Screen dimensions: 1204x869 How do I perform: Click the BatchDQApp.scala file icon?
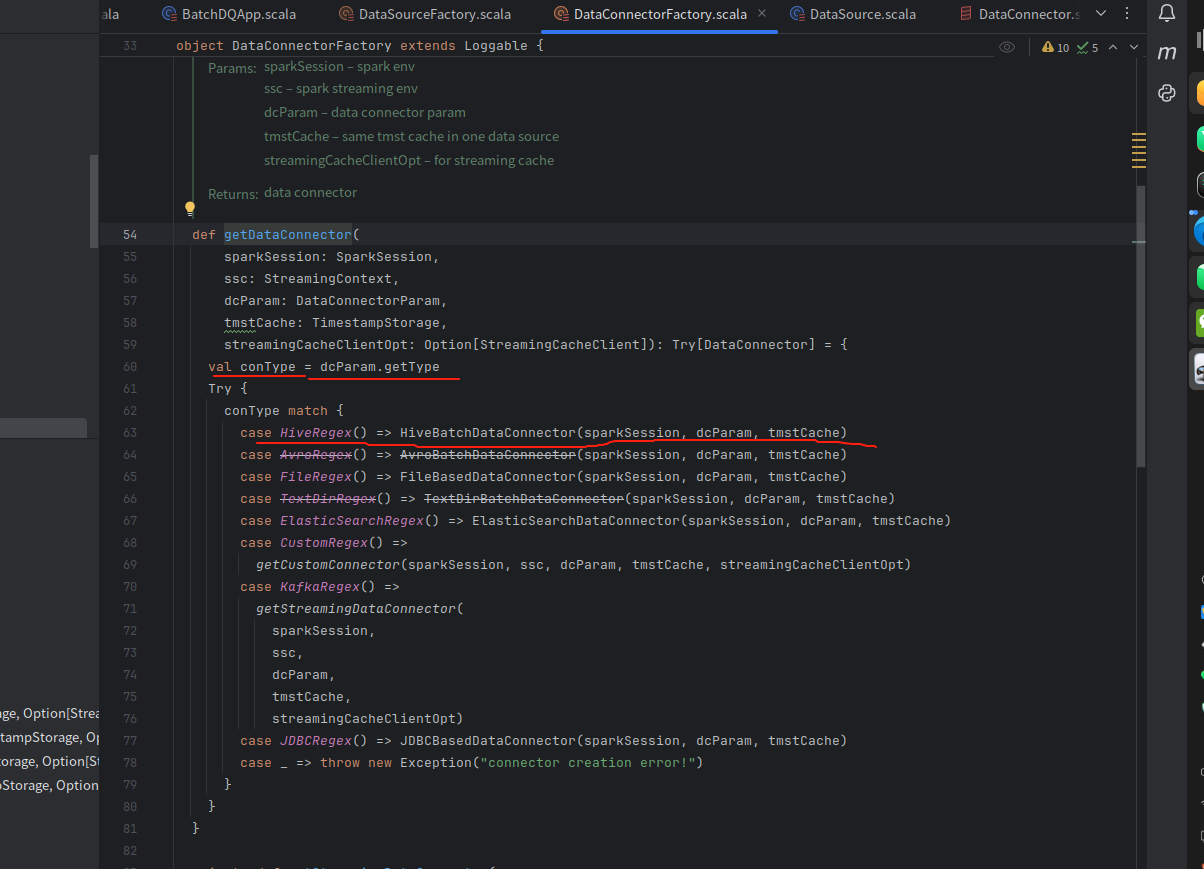(169, 14)
